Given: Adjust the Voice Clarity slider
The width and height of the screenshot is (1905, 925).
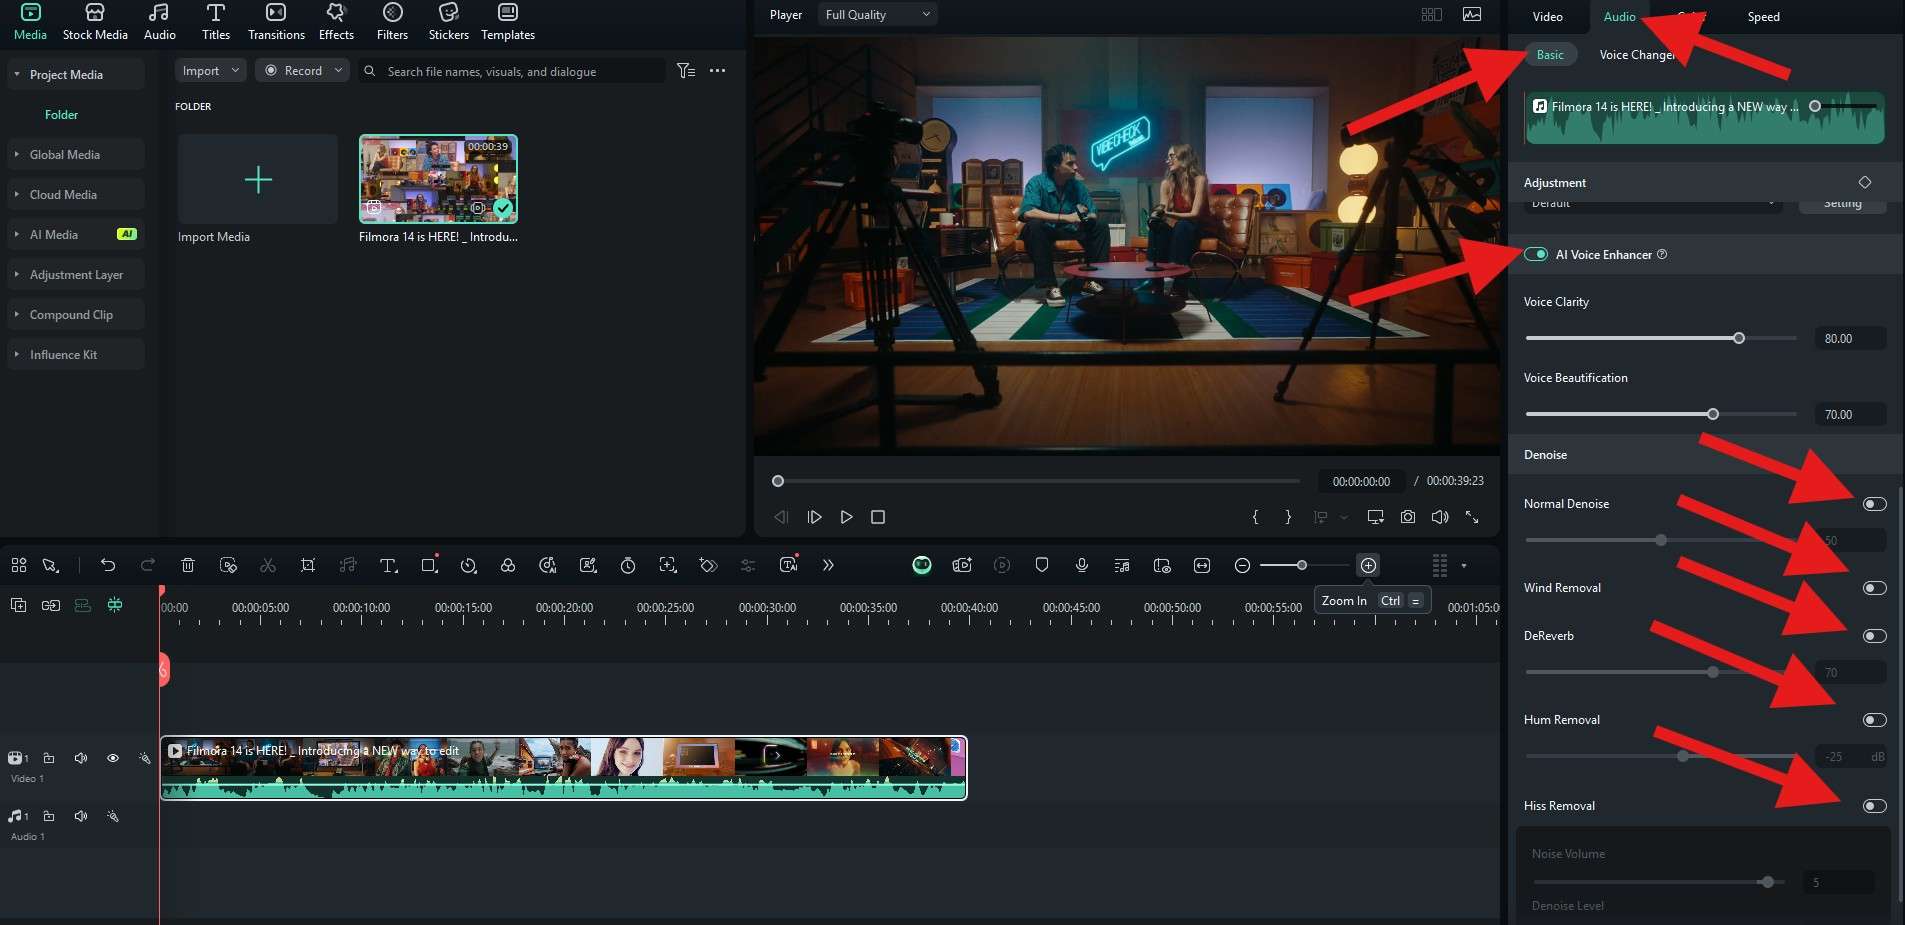Looking at the screenshot, I should (x=1739, y=338).
